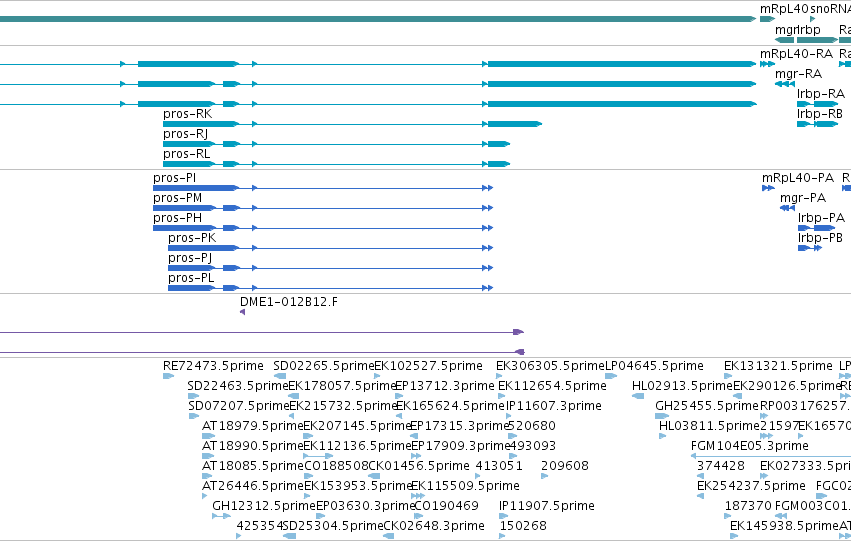This screenshot has height=541, width=851.
Task: Click the pros-PI protein label
Action: [175, 178]
